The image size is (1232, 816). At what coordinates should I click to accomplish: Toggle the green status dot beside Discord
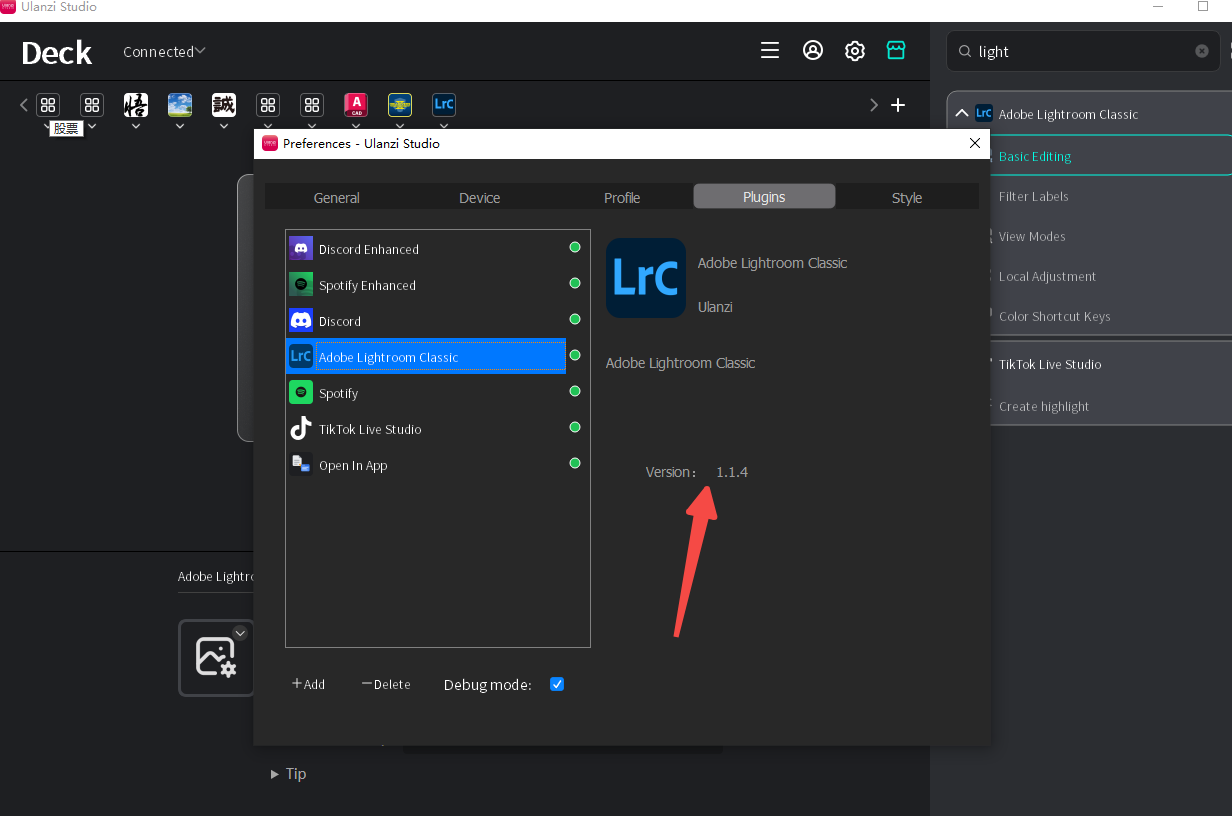[x=575, y=319]
